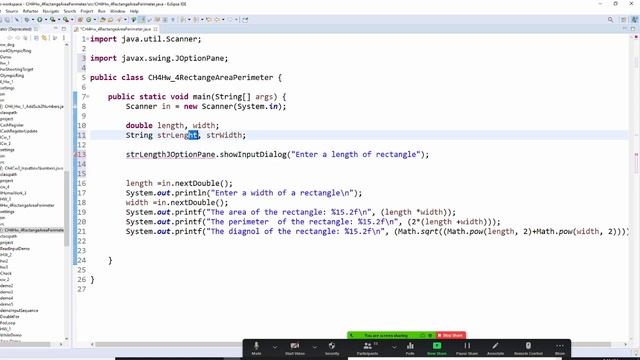Select OlympicRing project in navigator
The width and height of the screenshot is (640, 360).
(x=12, y=76)
